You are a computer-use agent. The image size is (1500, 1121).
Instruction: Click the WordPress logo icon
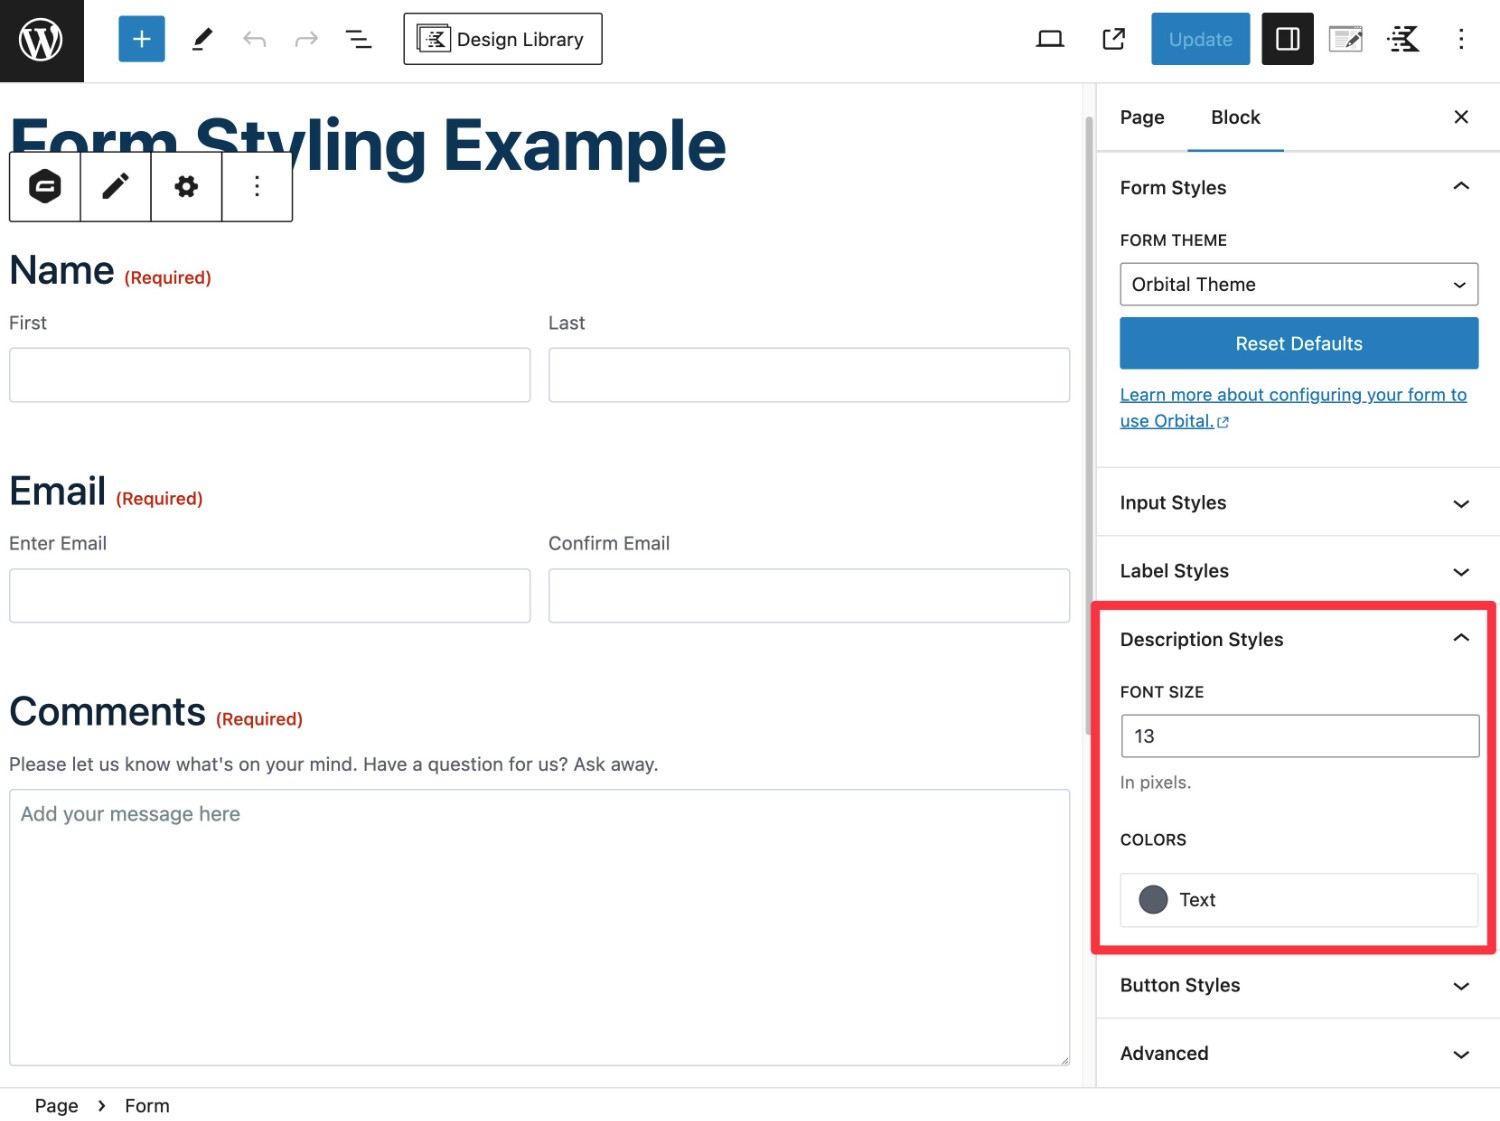pyautogui.click(x=41, y=40)
